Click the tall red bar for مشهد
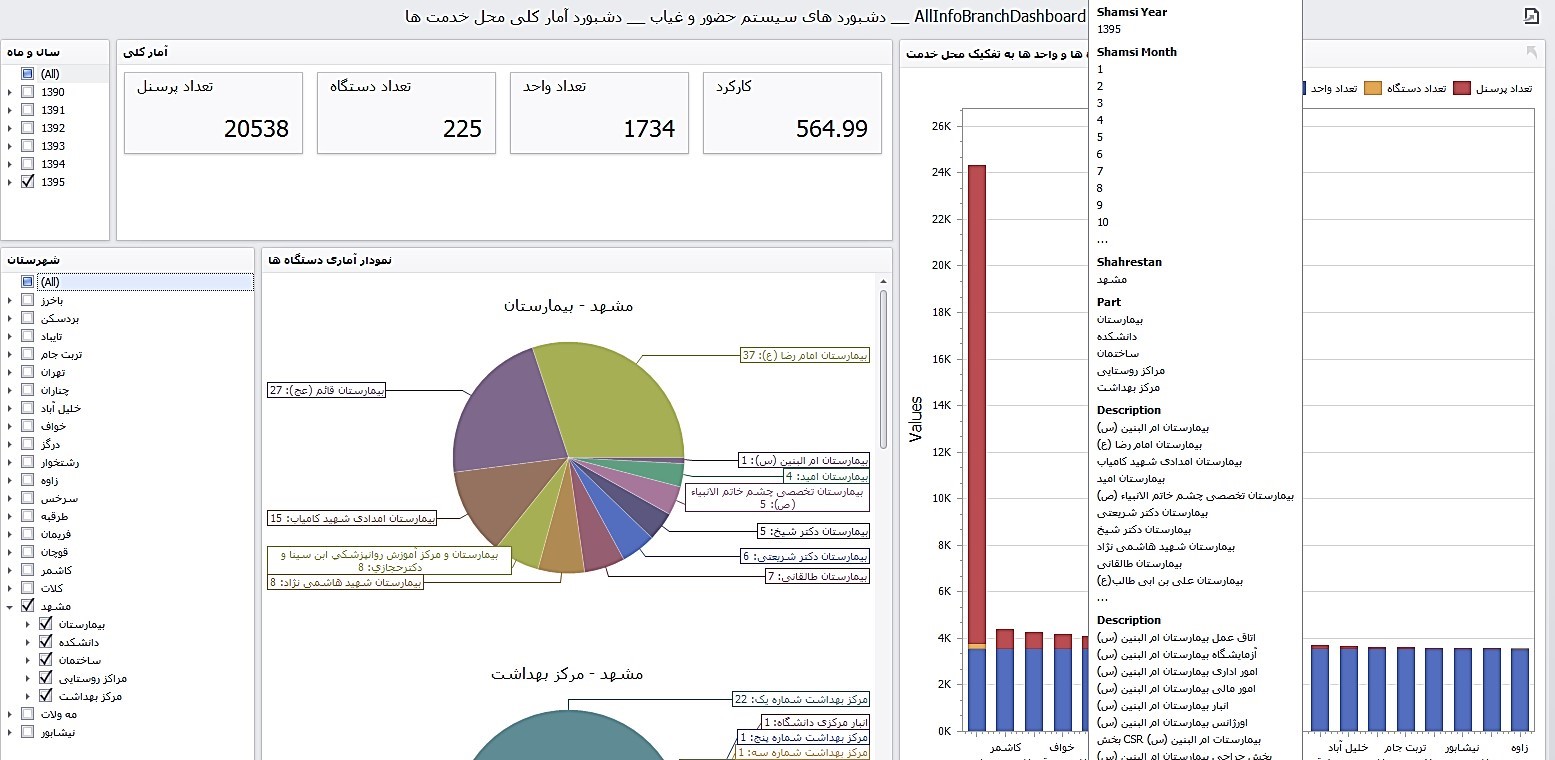The image size is (1555, 760). (976, 400)
